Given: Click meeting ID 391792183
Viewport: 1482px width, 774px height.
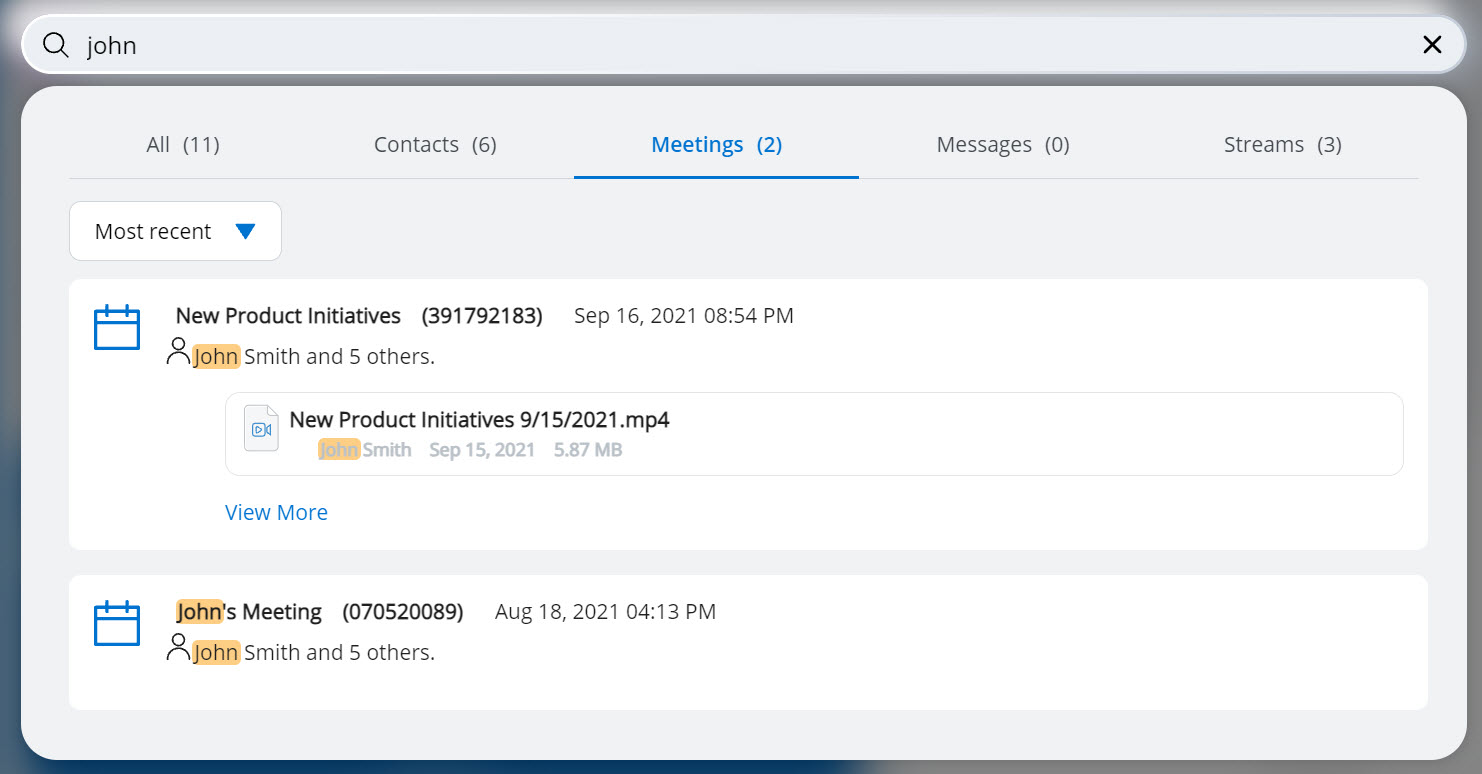Looking at the screenshot, I should tap(482, 316).
